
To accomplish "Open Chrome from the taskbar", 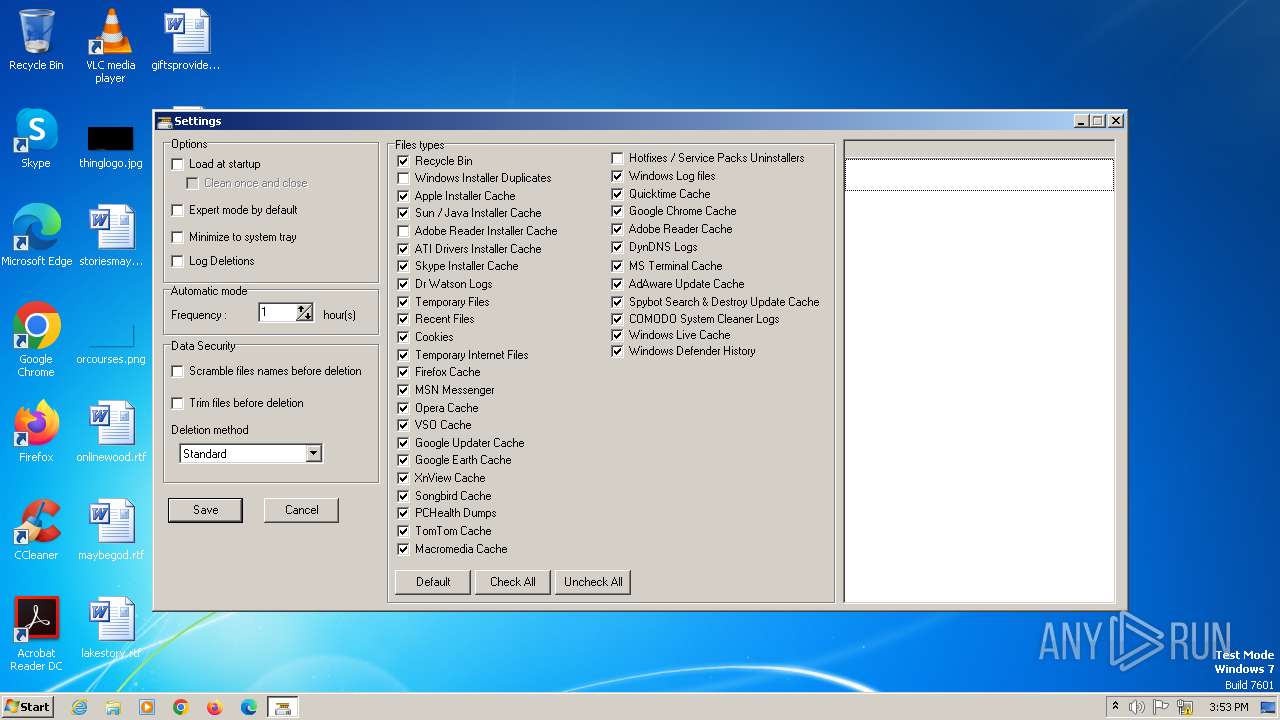I will tap(181, 707).
